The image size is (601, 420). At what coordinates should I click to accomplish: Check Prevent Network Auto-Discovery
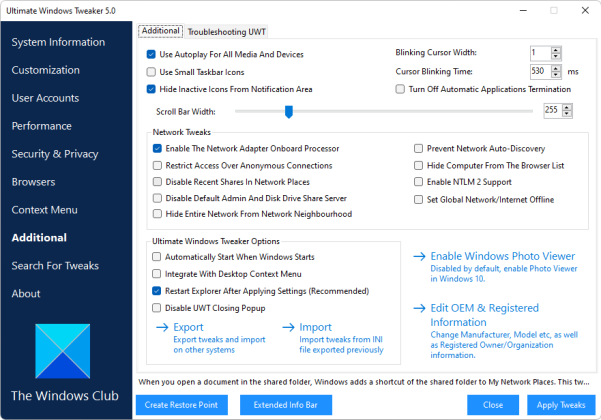tap(419, 148)
